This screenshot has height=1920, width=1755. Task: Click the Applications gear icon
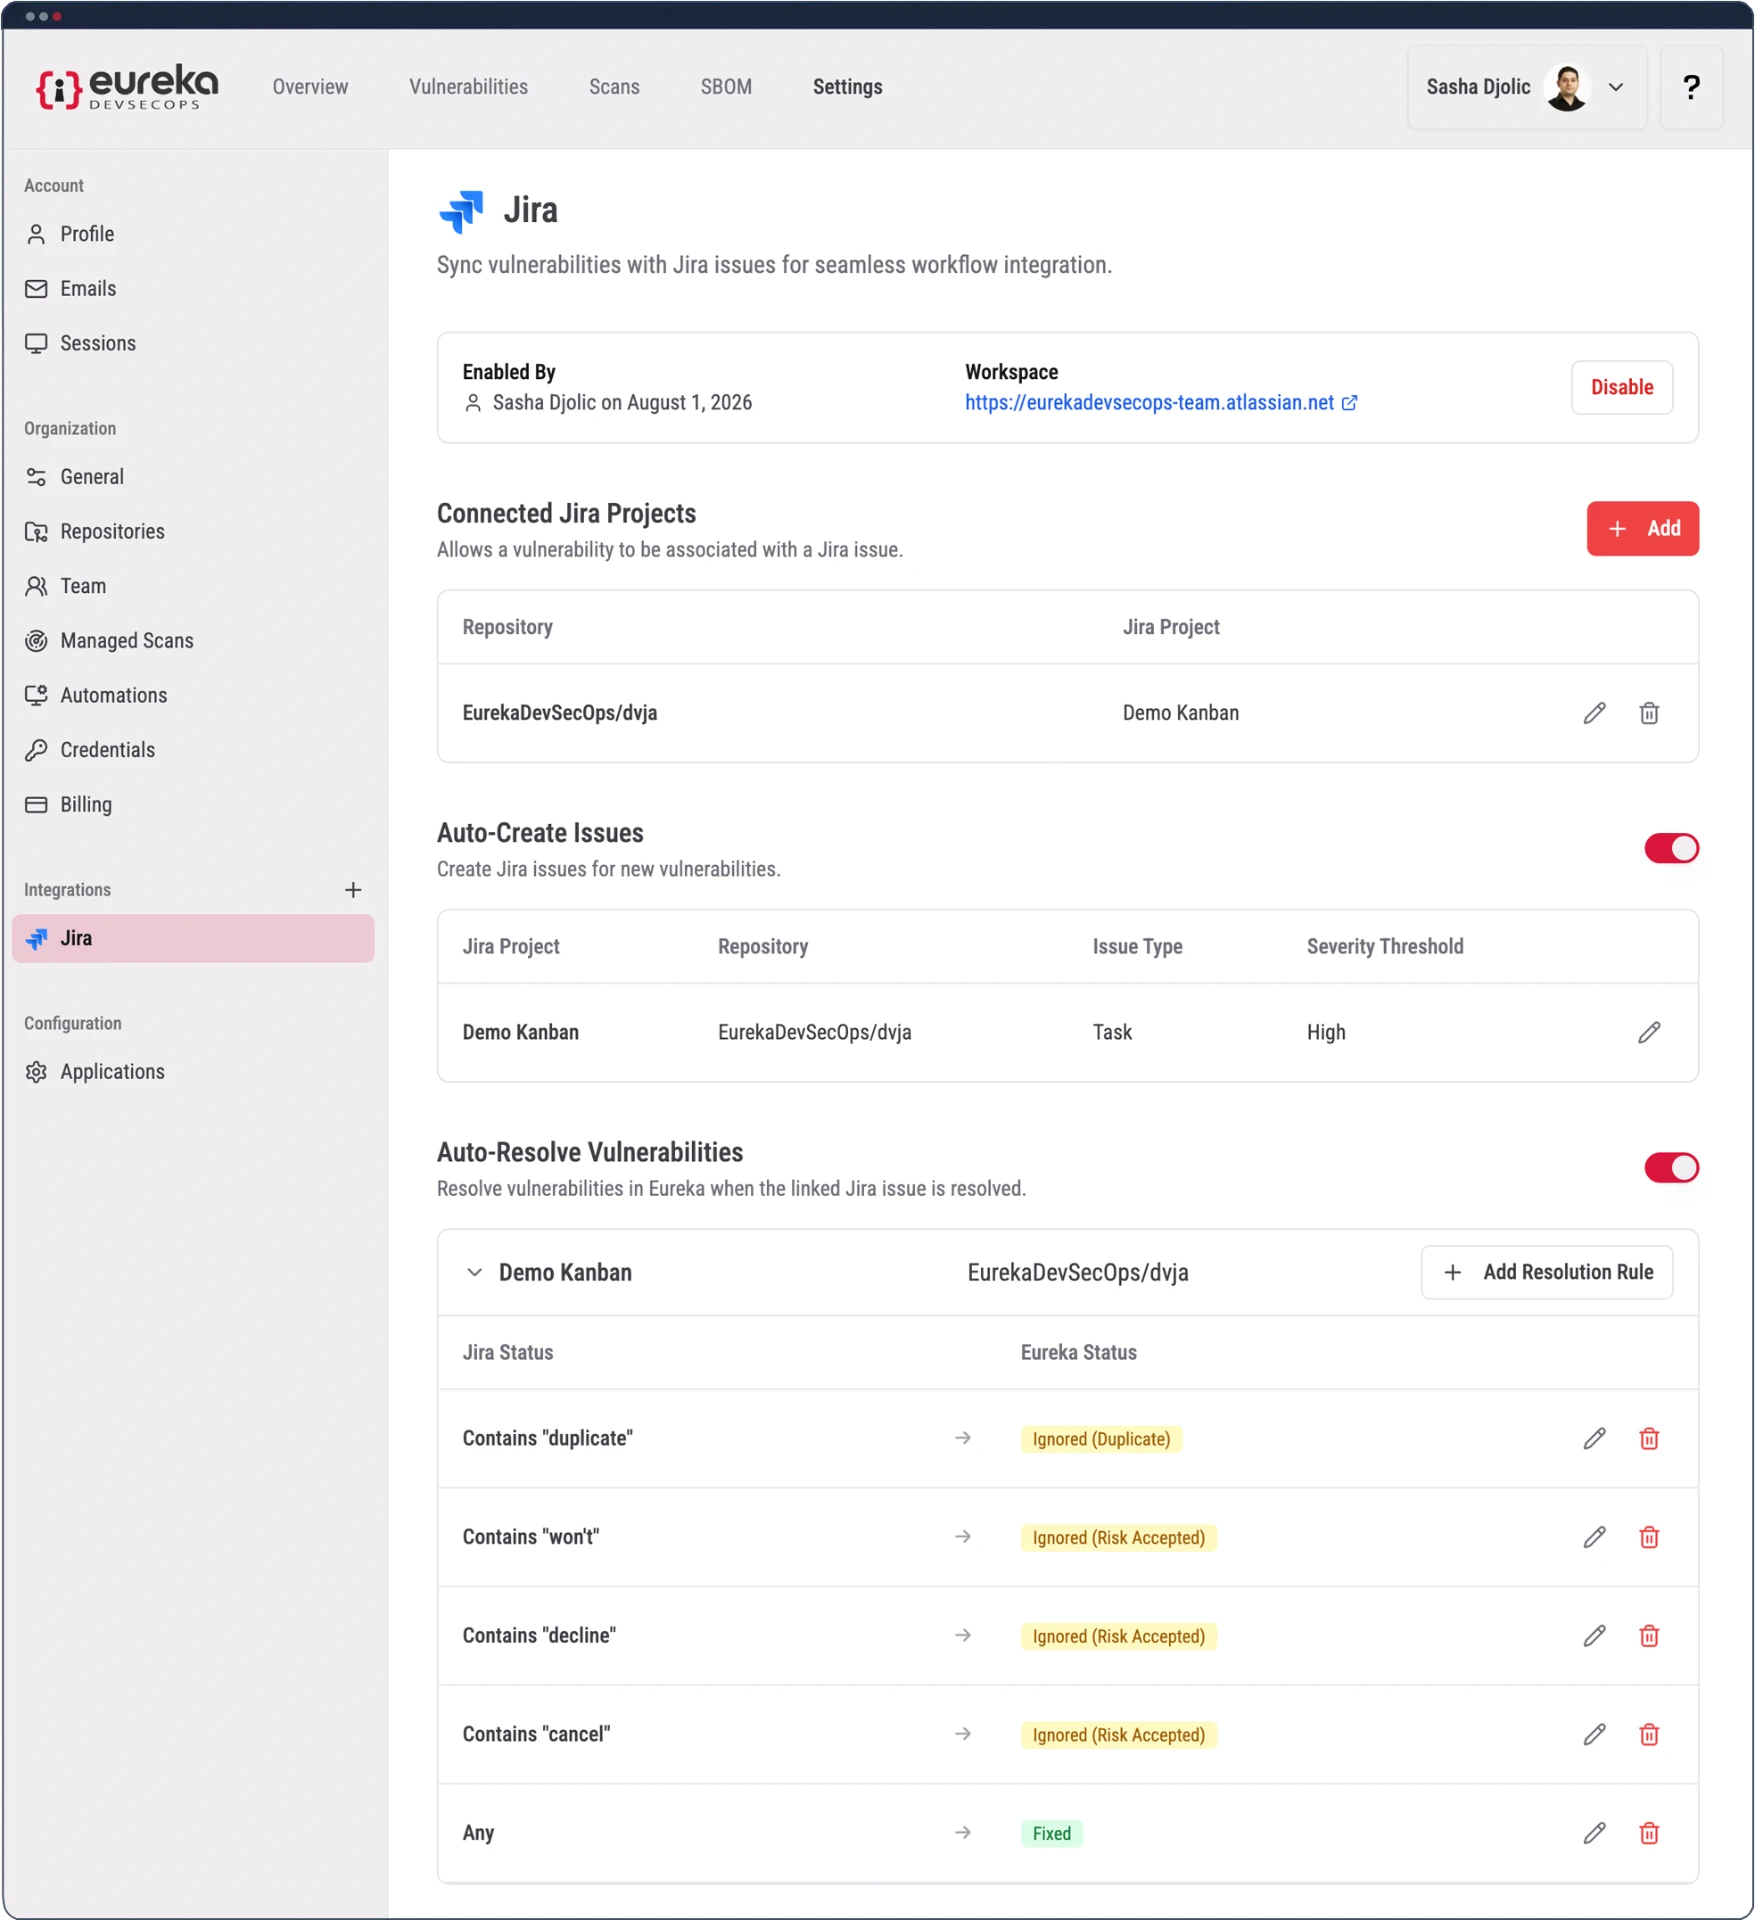36,1072
